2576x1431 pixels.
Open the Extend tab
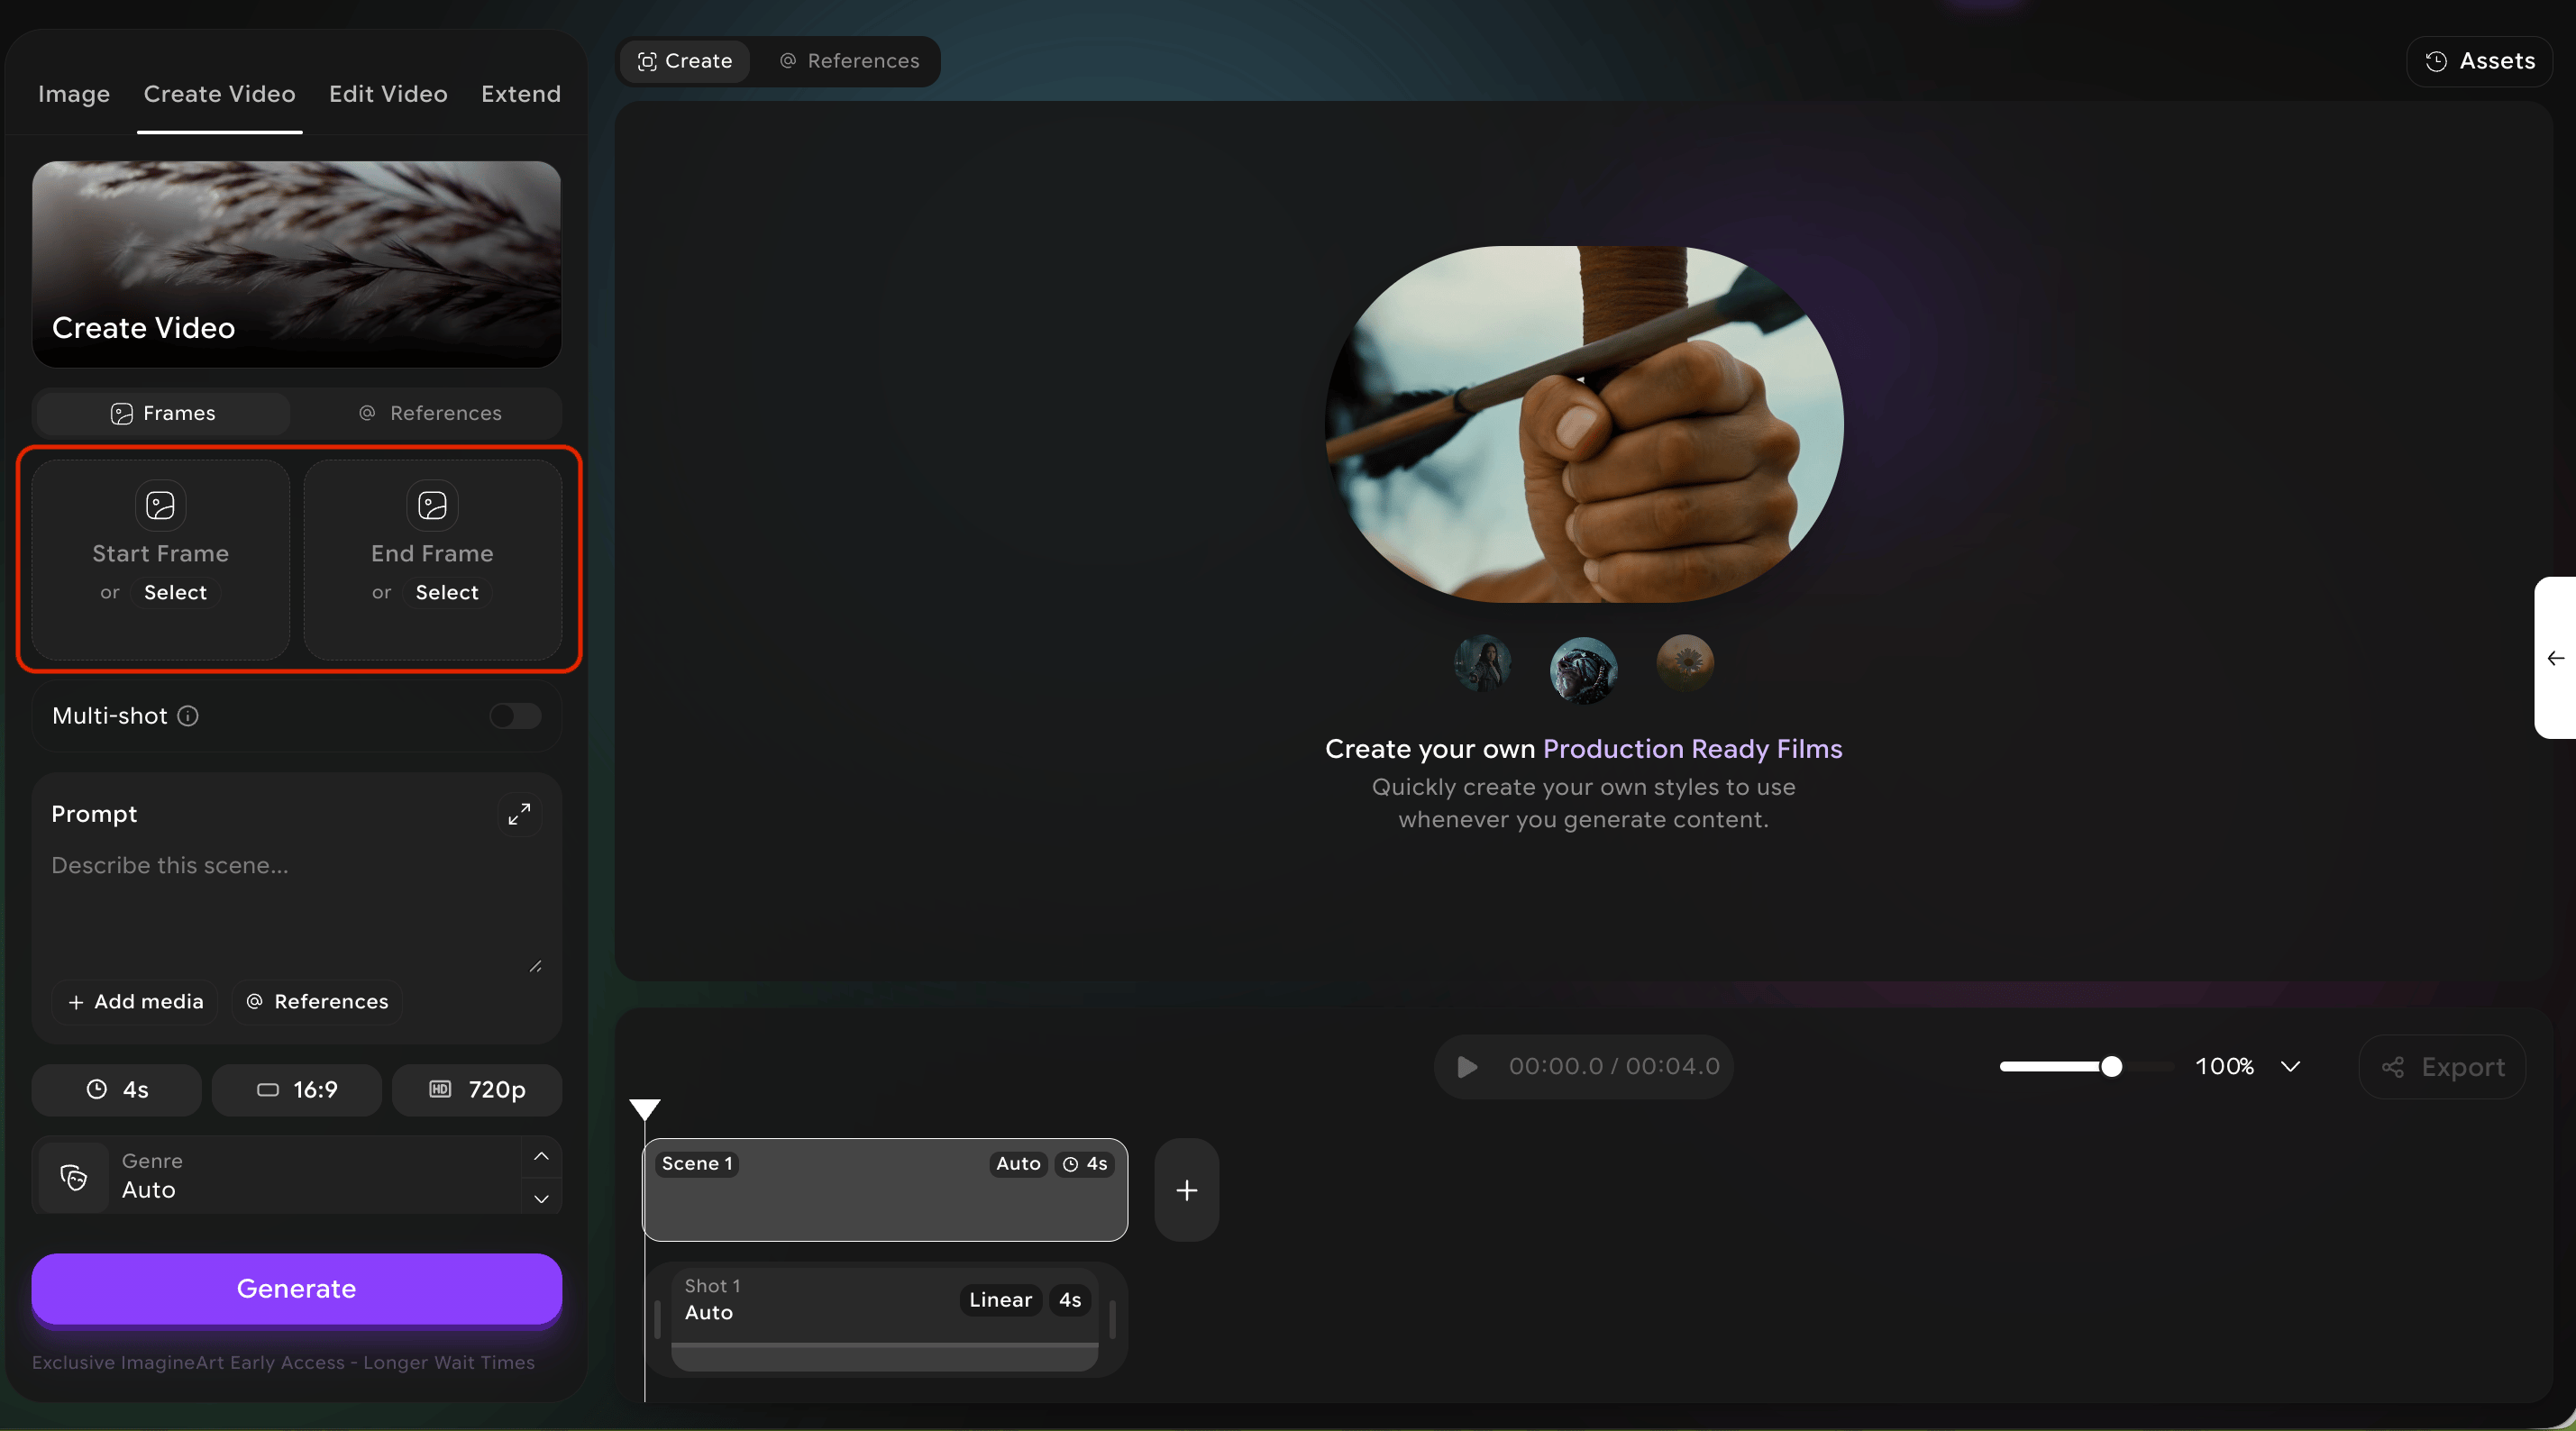point(521,94)
